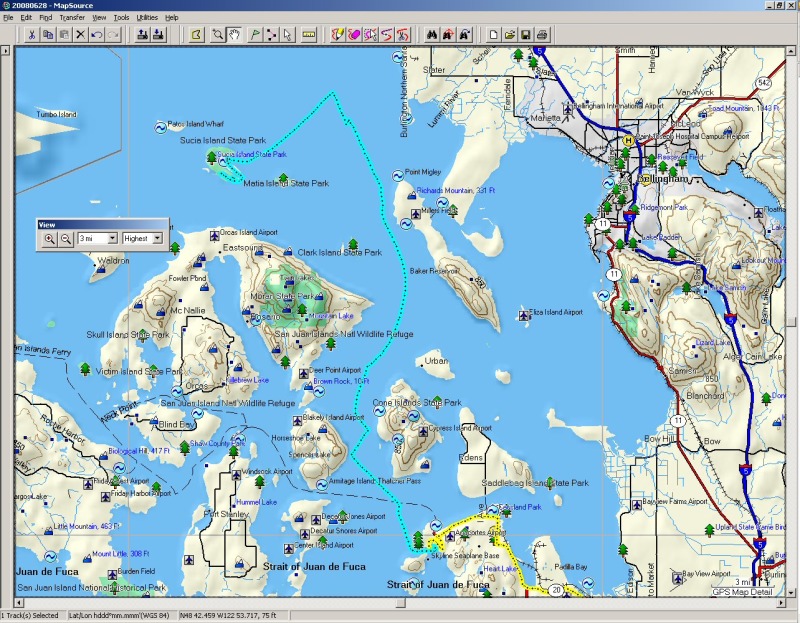Click the Cut scissors toolbar icon

click(32, 35)
